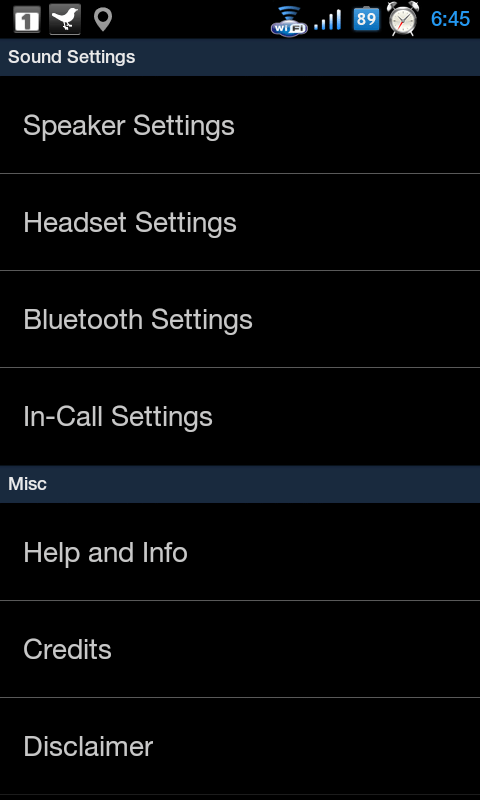Open In-Call Settings
Screen dimensions: 480x800
pyautogui.click(x=240, y=416)
